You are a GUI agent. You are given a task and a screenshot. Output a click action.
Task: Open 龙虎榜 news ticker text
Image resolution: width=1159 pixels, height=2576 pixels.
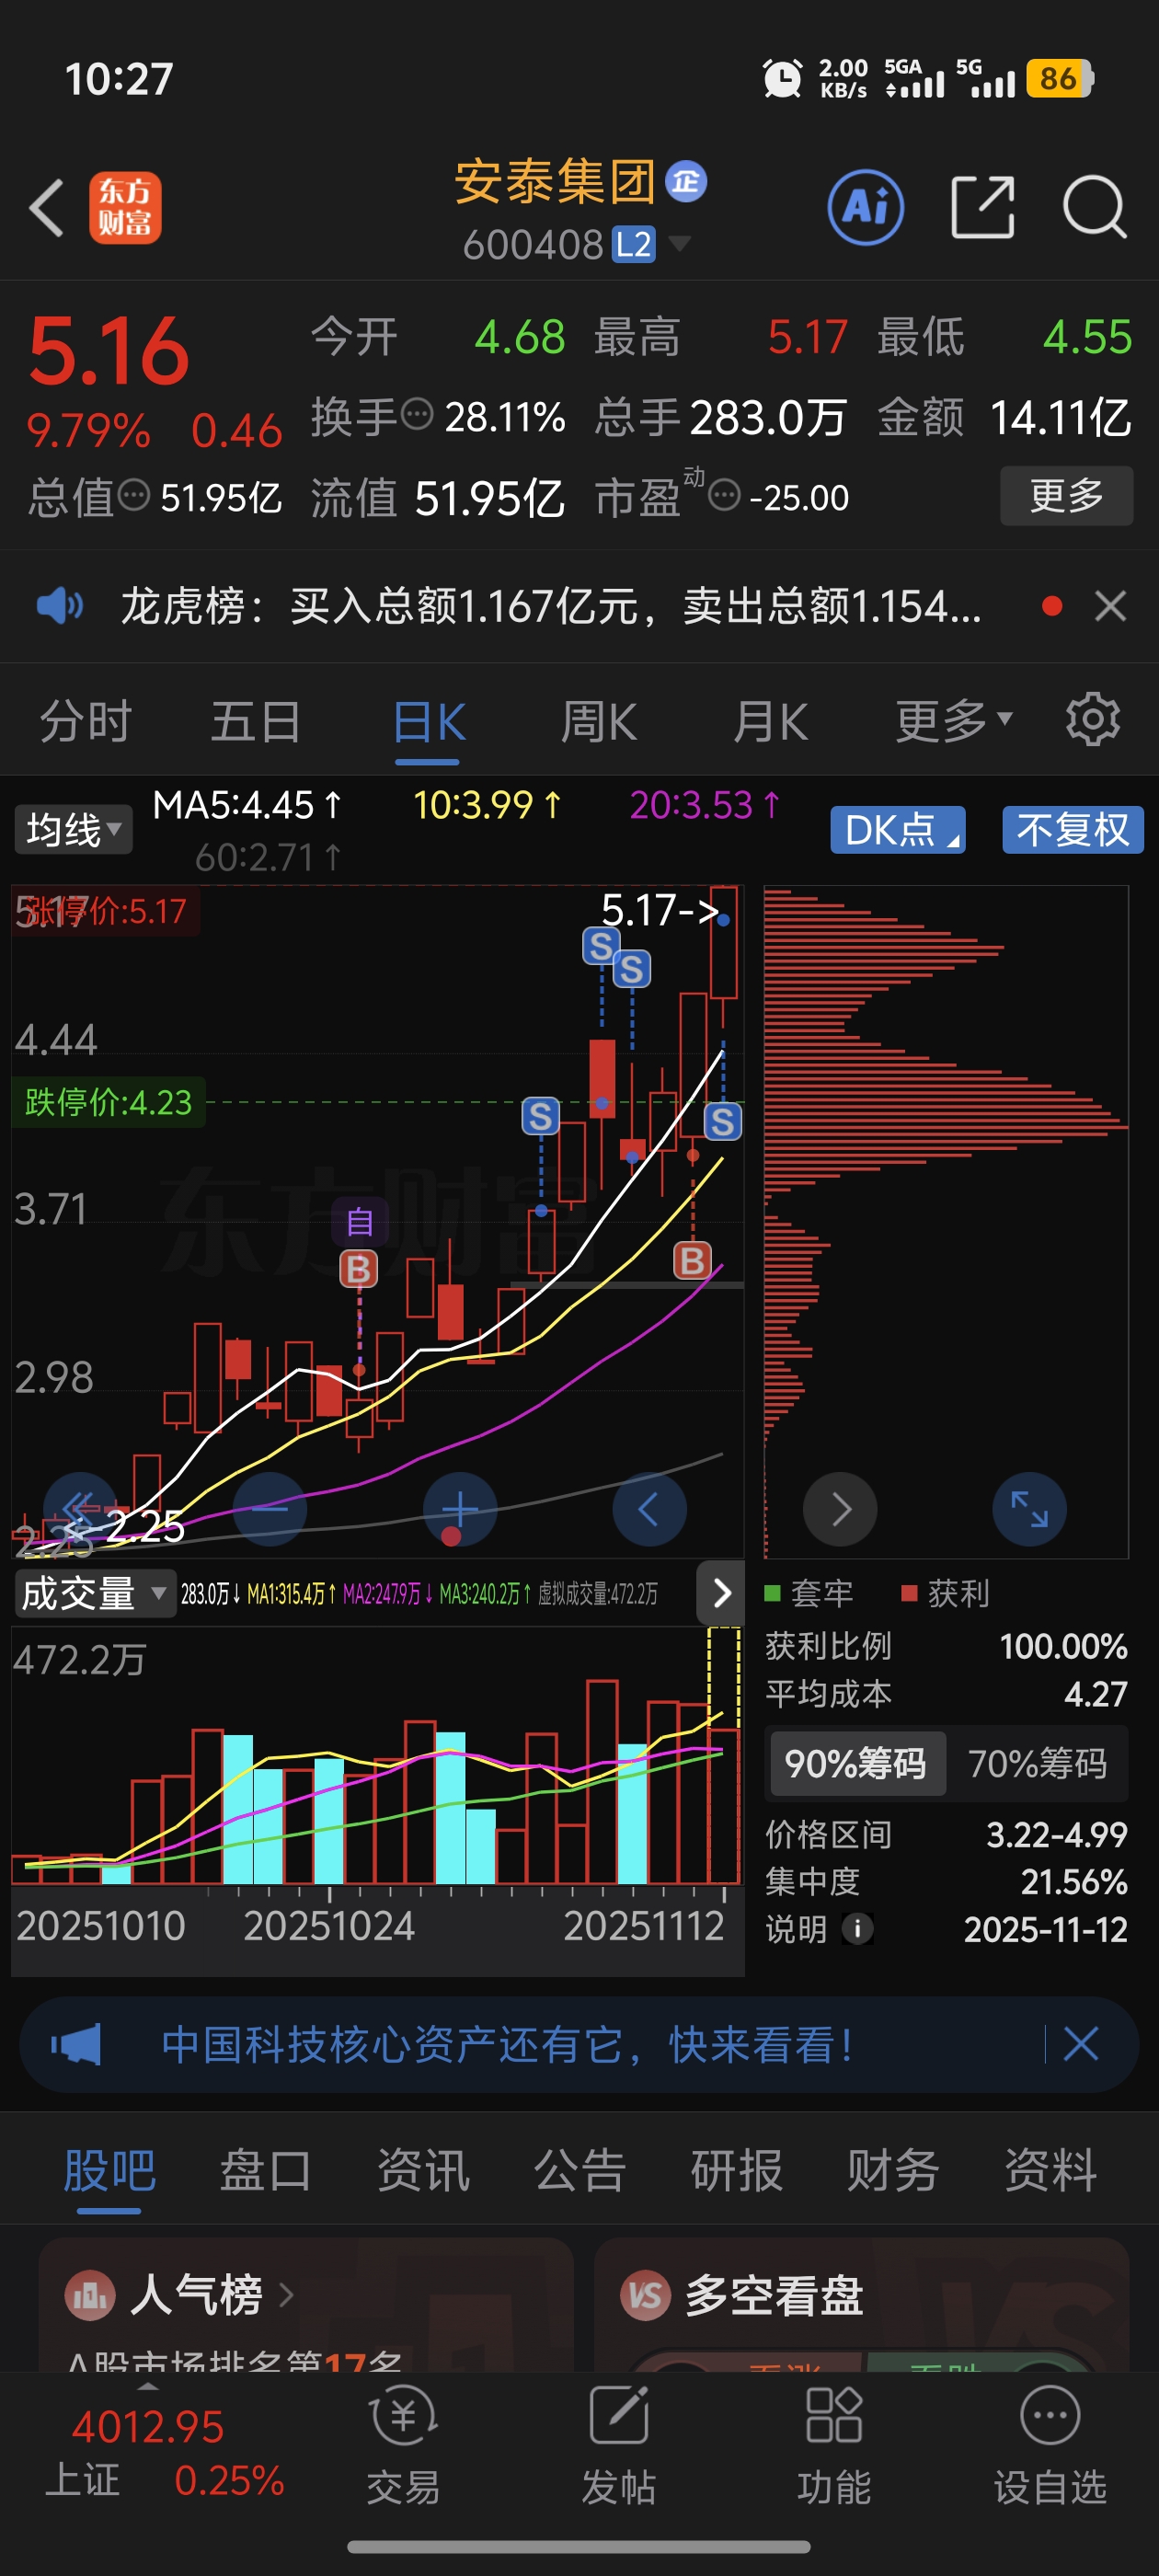(x=551, y=605)
